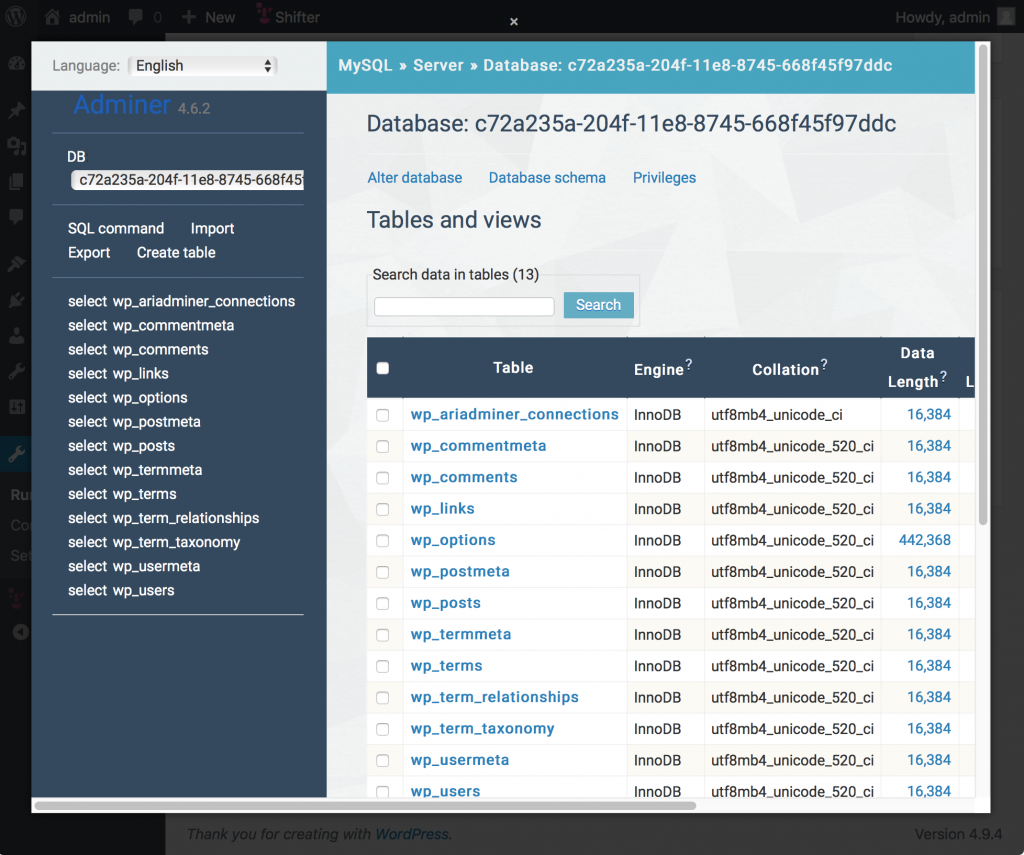Check the wp_links row checkbox
The image size is (1024, 855).
383,509
